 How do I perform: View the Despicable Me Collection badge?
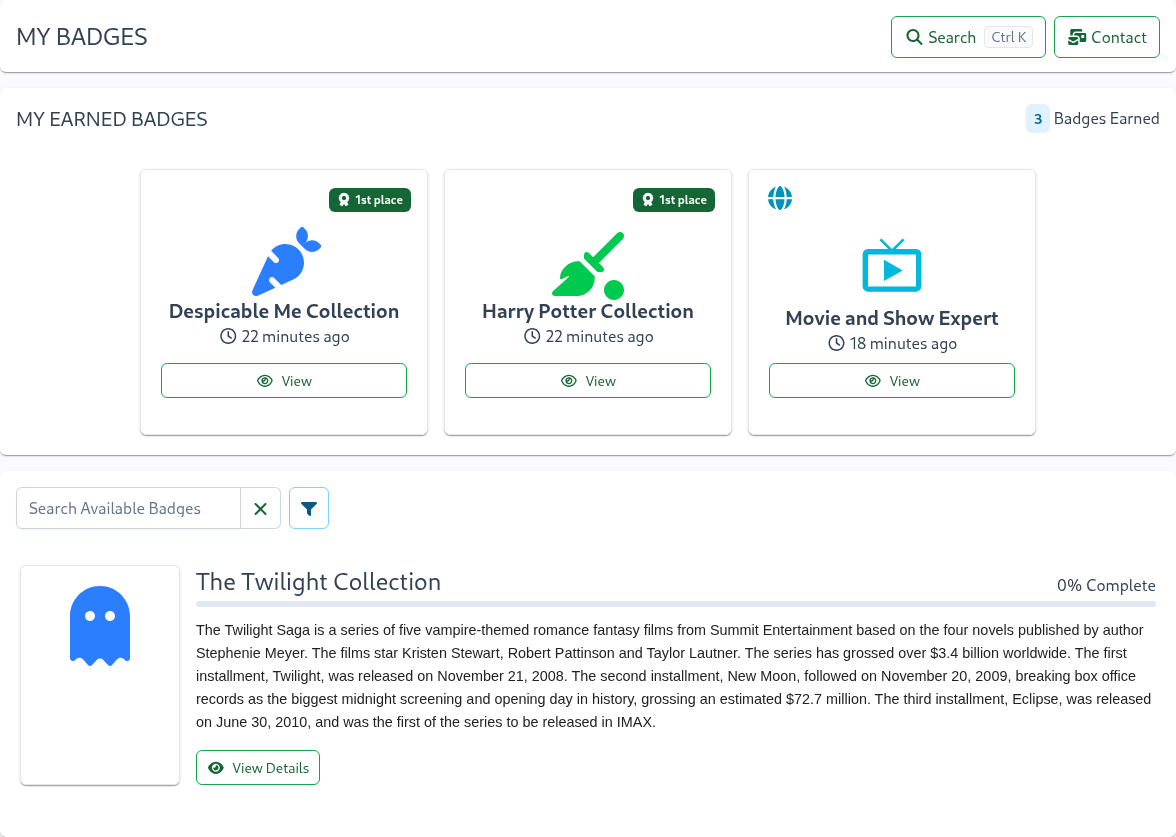click(x=284, y=381)
